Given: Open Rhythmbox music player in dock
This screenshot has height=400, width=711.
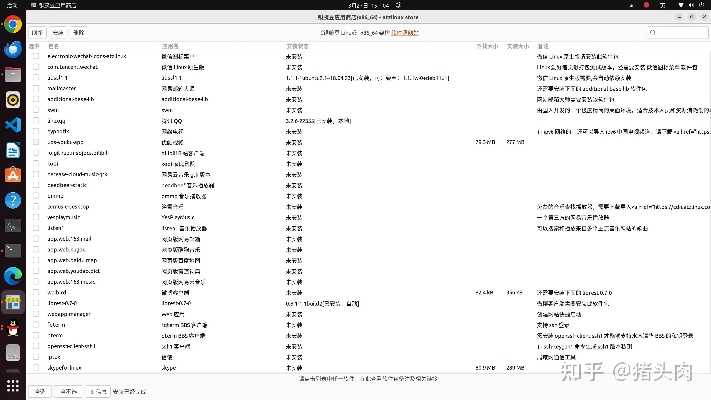Looking at the screenshot, I should pyautogui.click(x=13, y=100).
